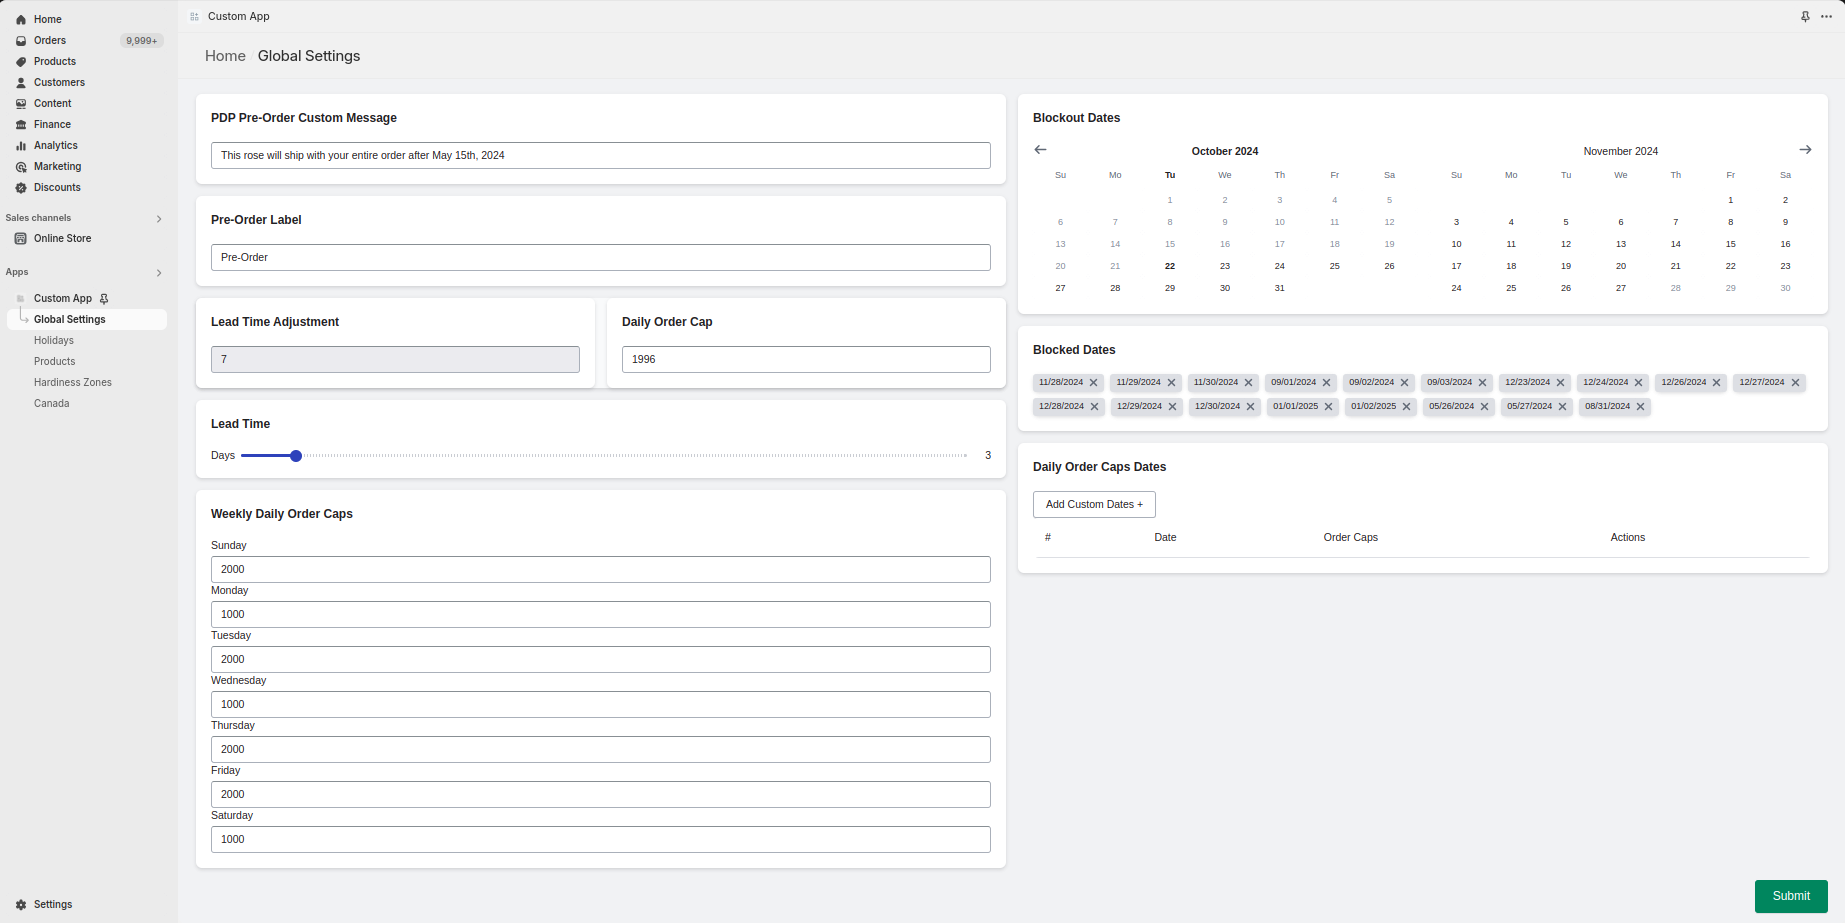Remove the 11/28/2024 blocked date chip
The width and height of the screenshot is (1845, 923).
1095,382
